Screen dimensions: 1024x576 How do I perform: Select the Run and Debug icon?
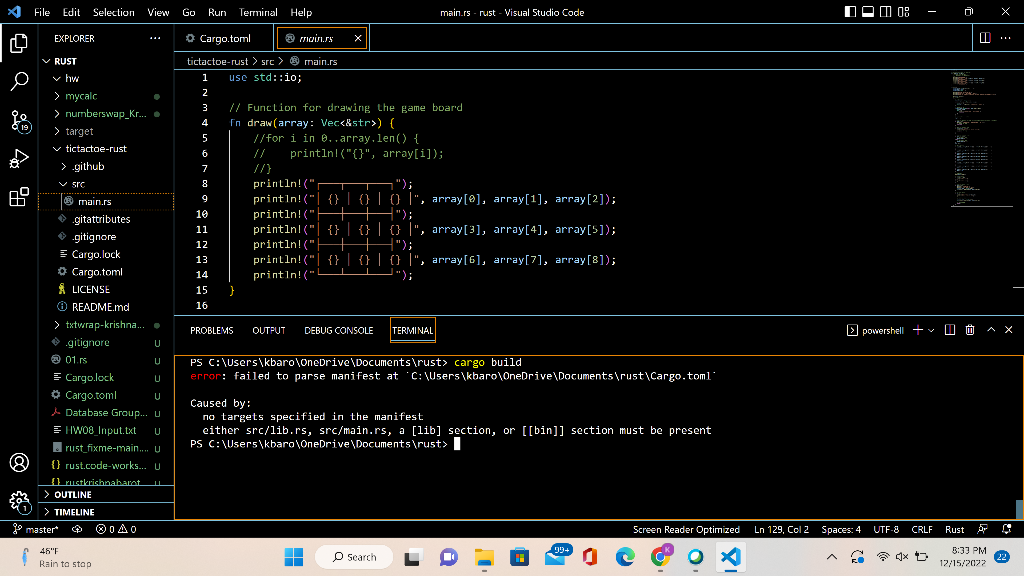pyautogui.click(x=20, y=158)
